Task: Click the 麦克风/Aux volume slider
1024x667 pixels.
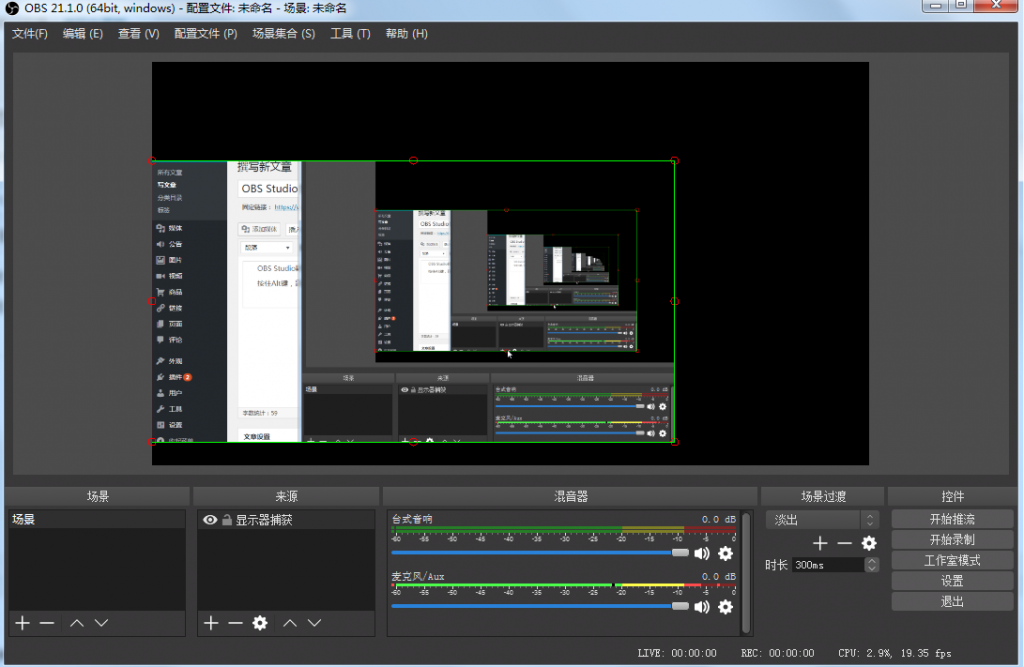Action: (x=540, y=606)
